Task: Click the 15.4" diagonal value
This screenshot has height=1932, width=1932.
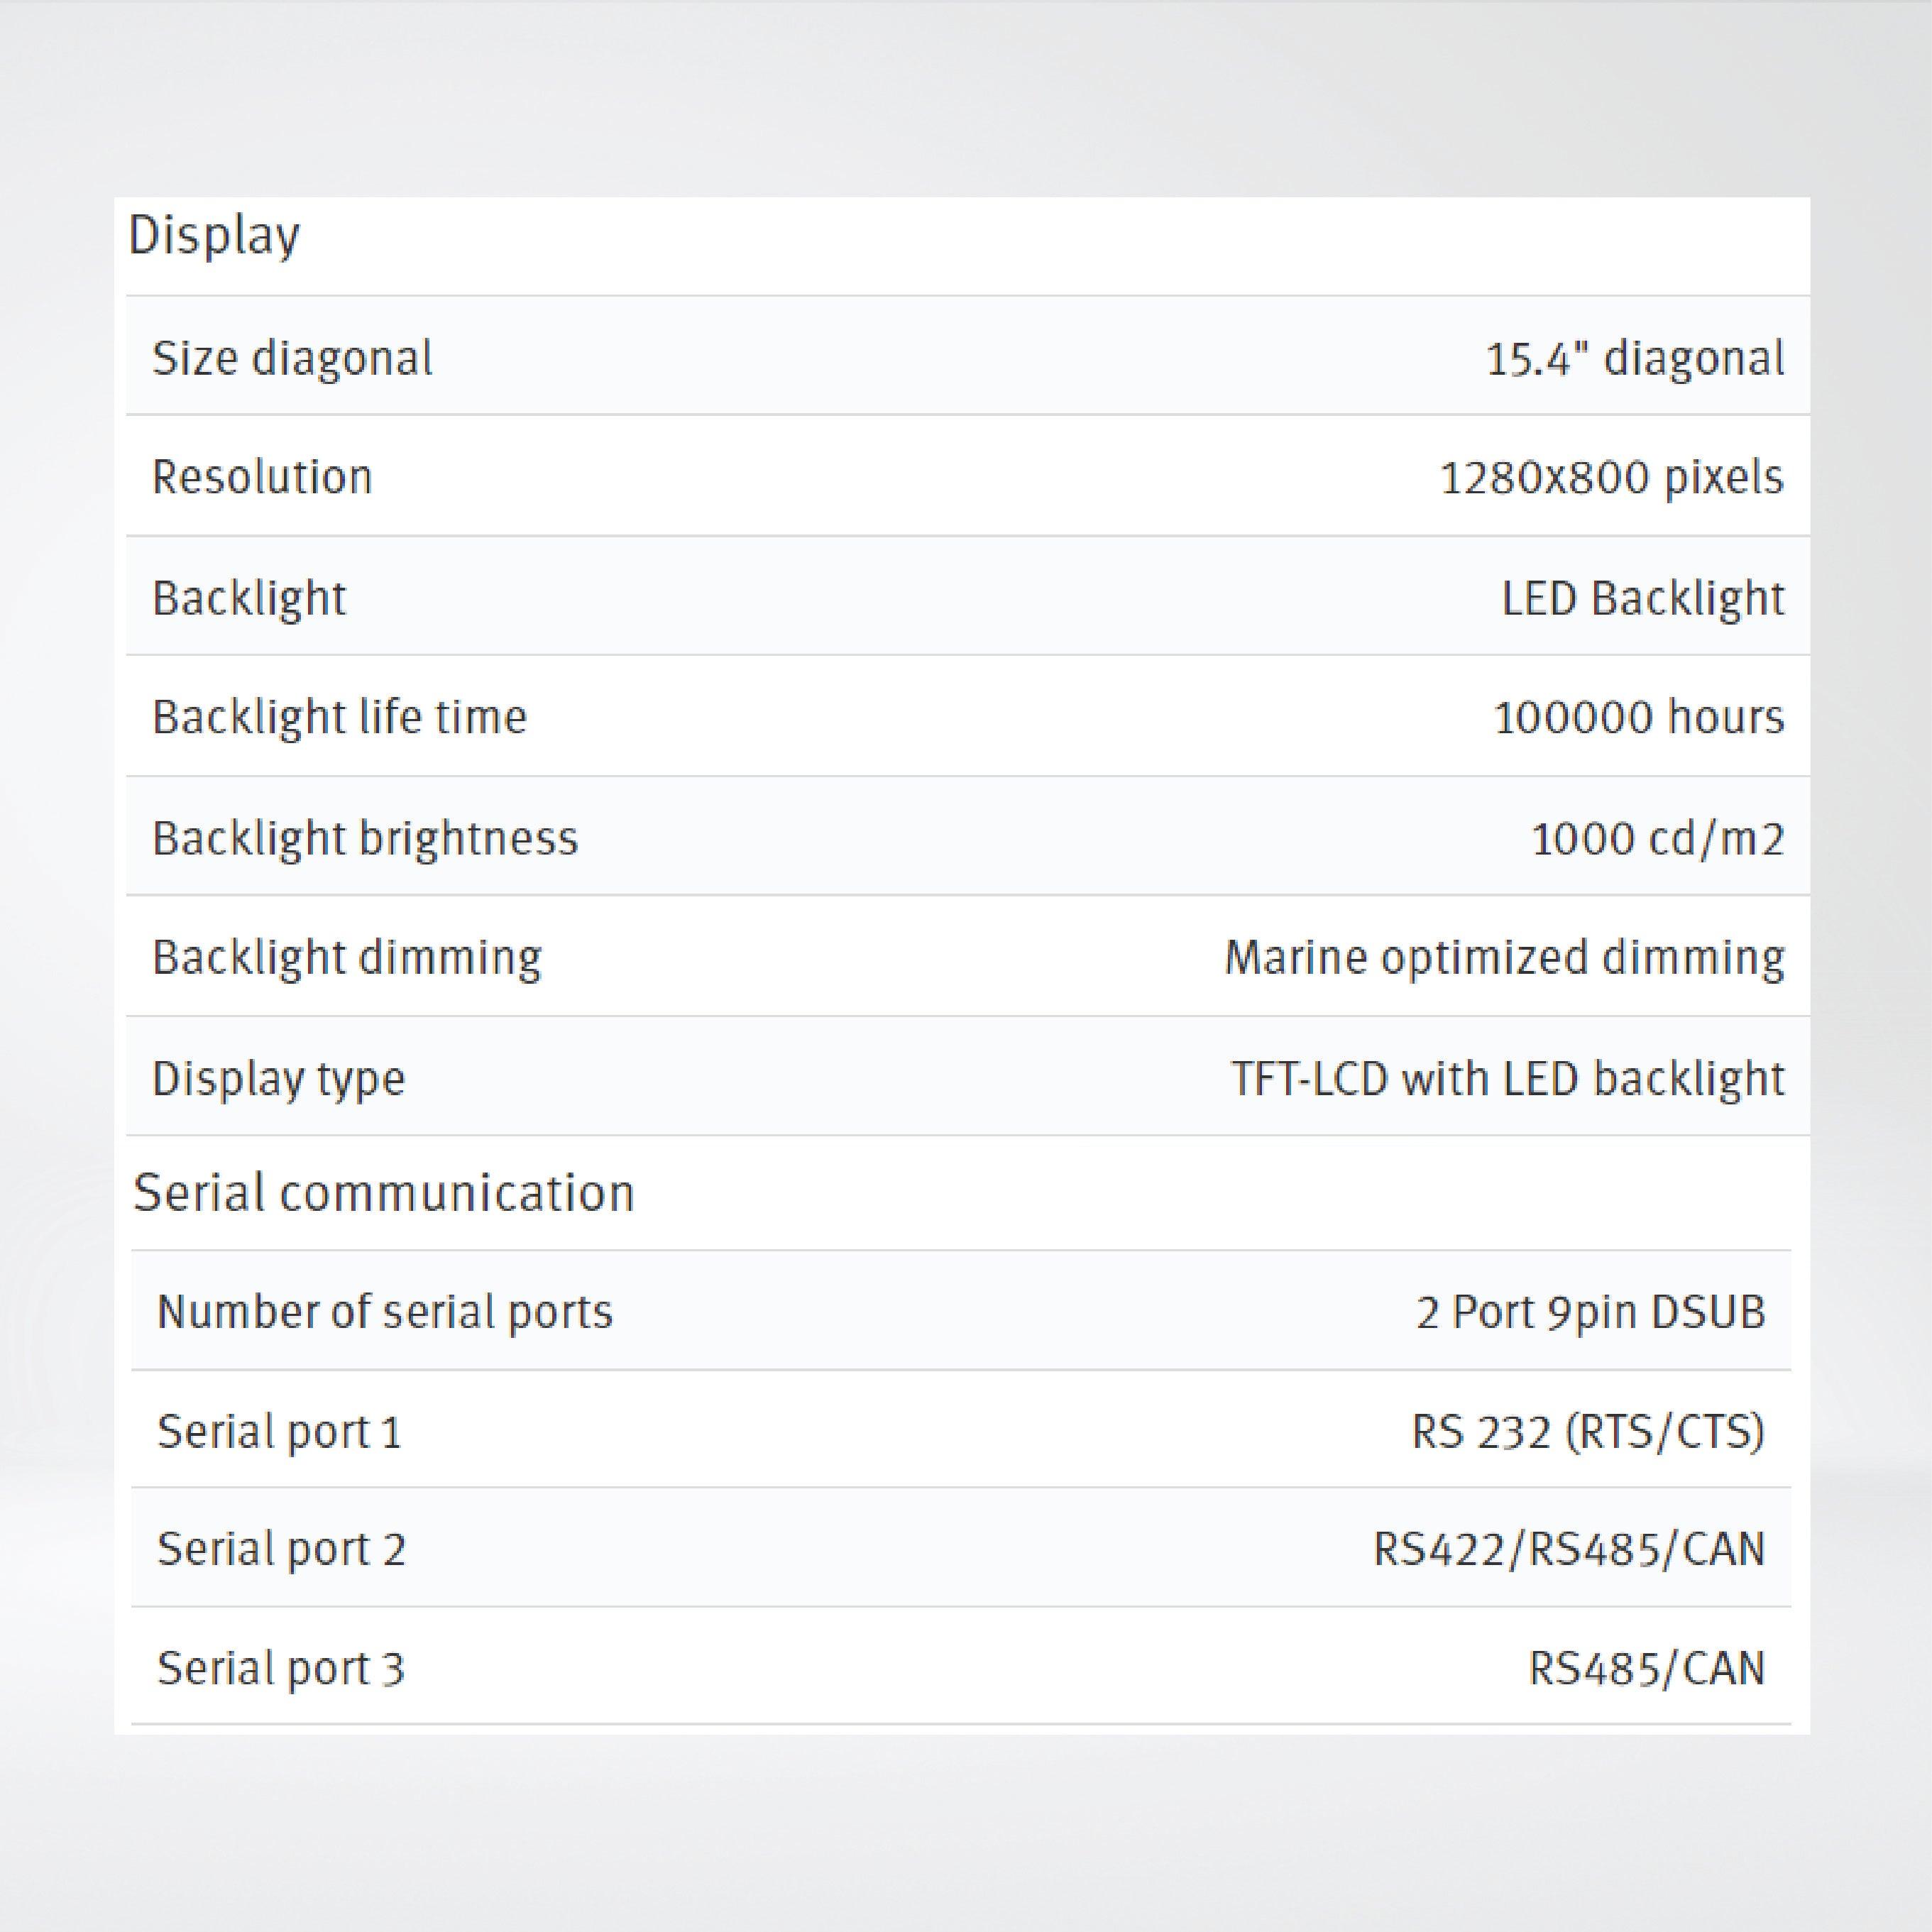Action: tap(1634, 358)
